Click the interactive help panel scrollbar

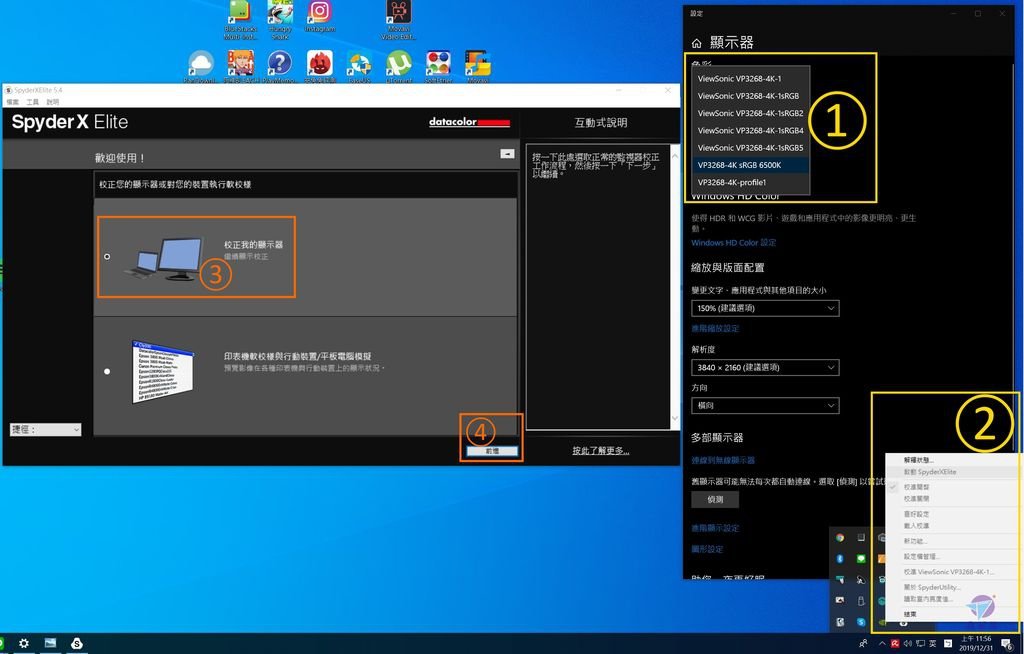(675, 287)
